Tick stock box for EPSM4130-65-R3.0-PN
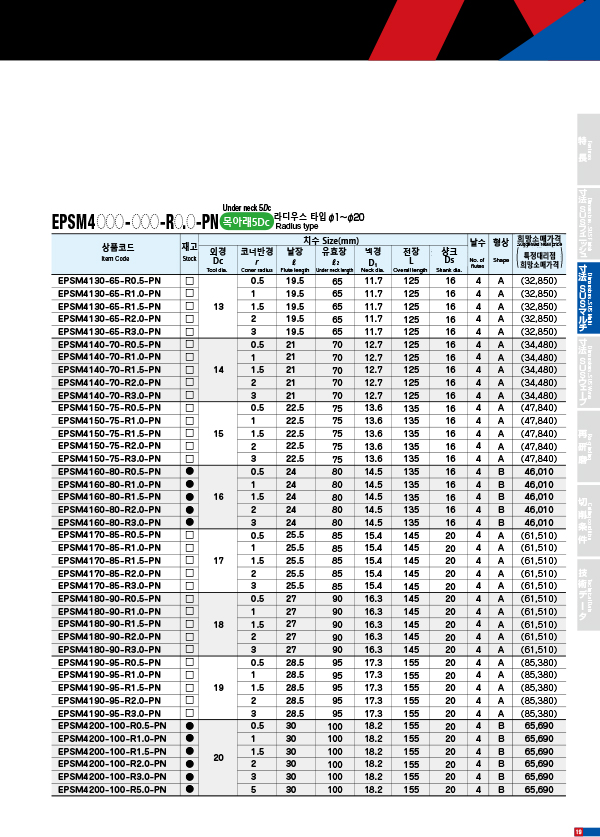The width and height of the screenshot is (600, 837). coord(190,331)
